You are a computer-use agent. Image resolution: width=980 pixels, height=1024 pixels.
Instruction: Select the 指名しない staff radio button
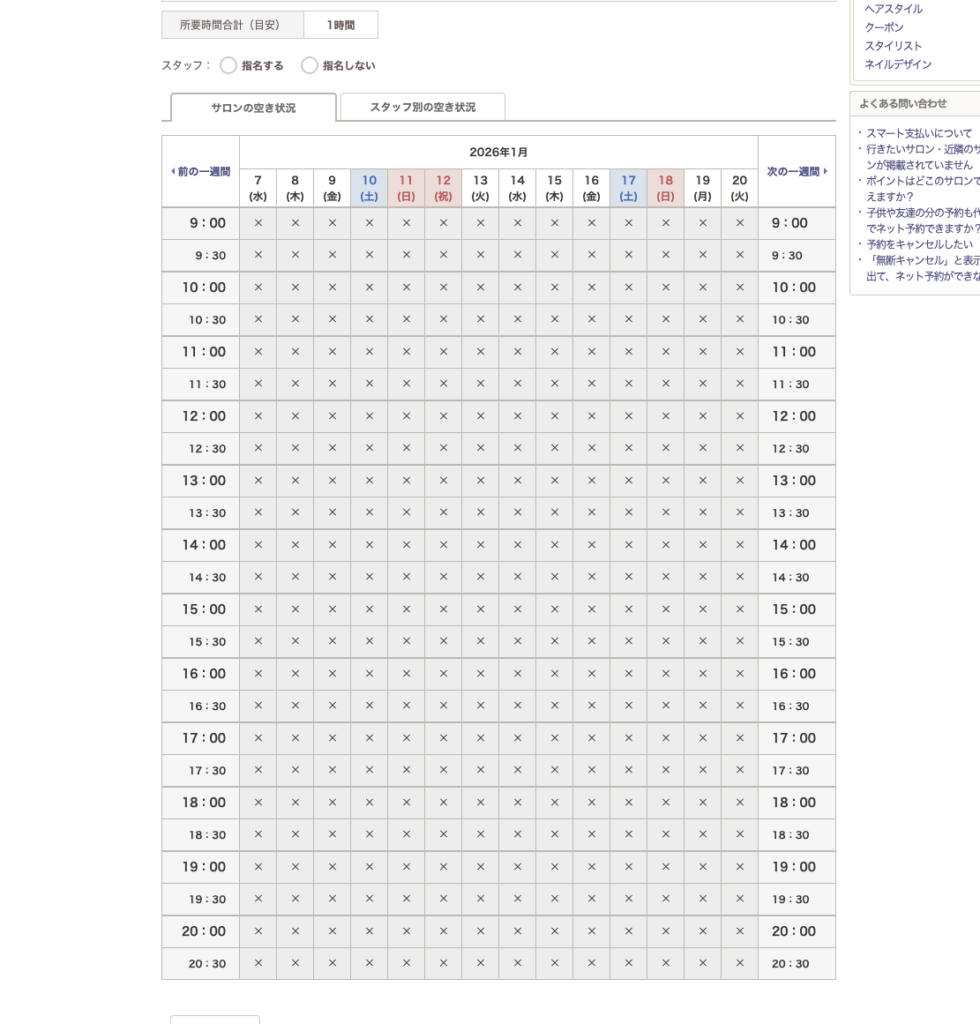tap(310, 65)
